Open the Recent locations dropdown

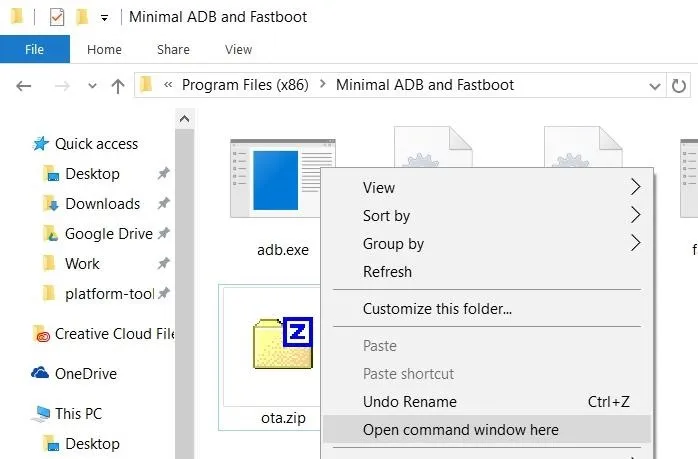tap(92, 85)
